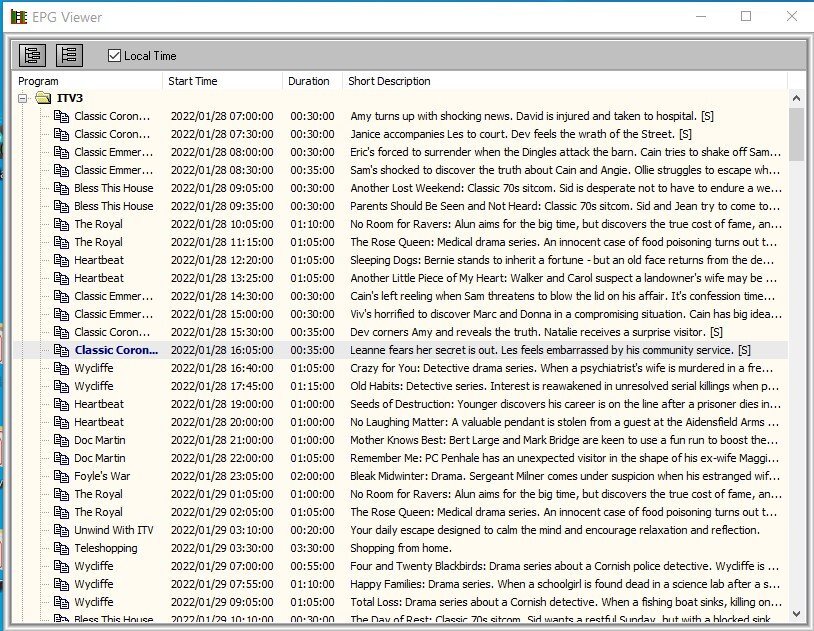Click the document icon beside Teleshopping
The width and height of the screenshot is (814, 631).
pos(61,548)
